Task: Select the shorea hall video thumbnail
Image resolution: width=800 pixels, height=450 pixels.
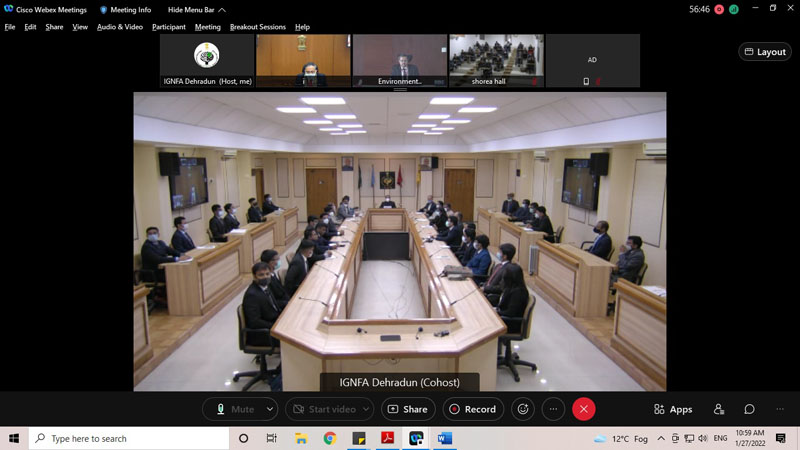Action: pos(496,60)
